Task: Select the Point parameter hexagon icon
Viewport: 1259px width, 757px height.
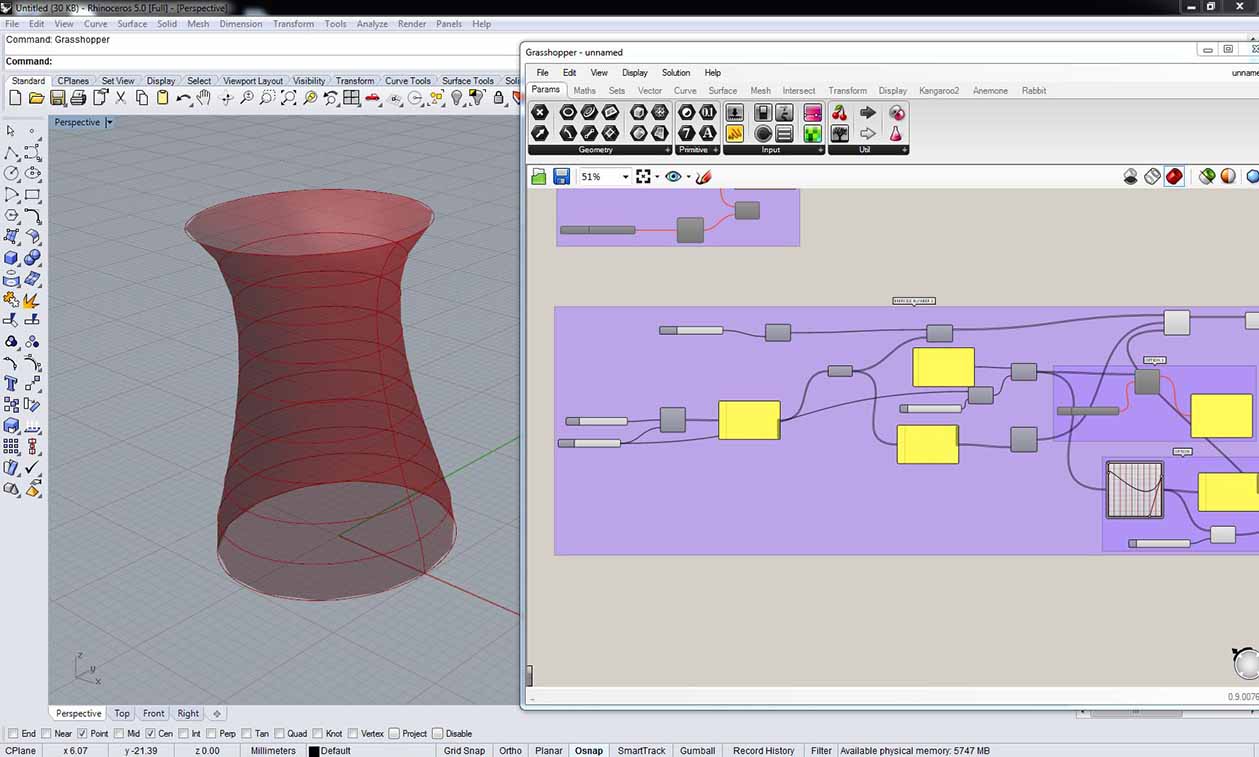Action: tap(540, 113)
